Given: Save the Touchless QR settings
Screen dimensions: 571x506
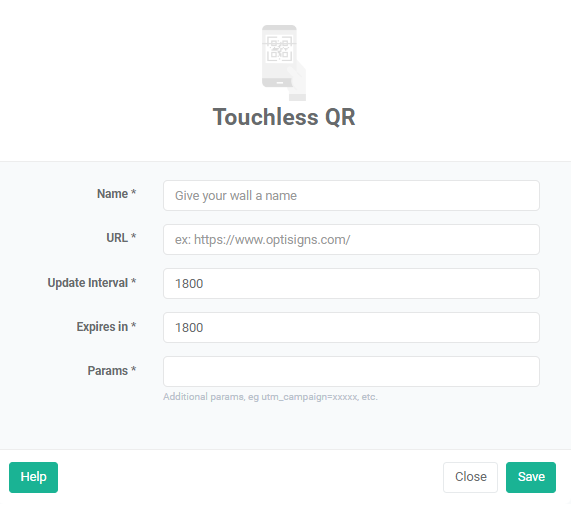Looking at the screenshot, I should [x=531, y=477].
